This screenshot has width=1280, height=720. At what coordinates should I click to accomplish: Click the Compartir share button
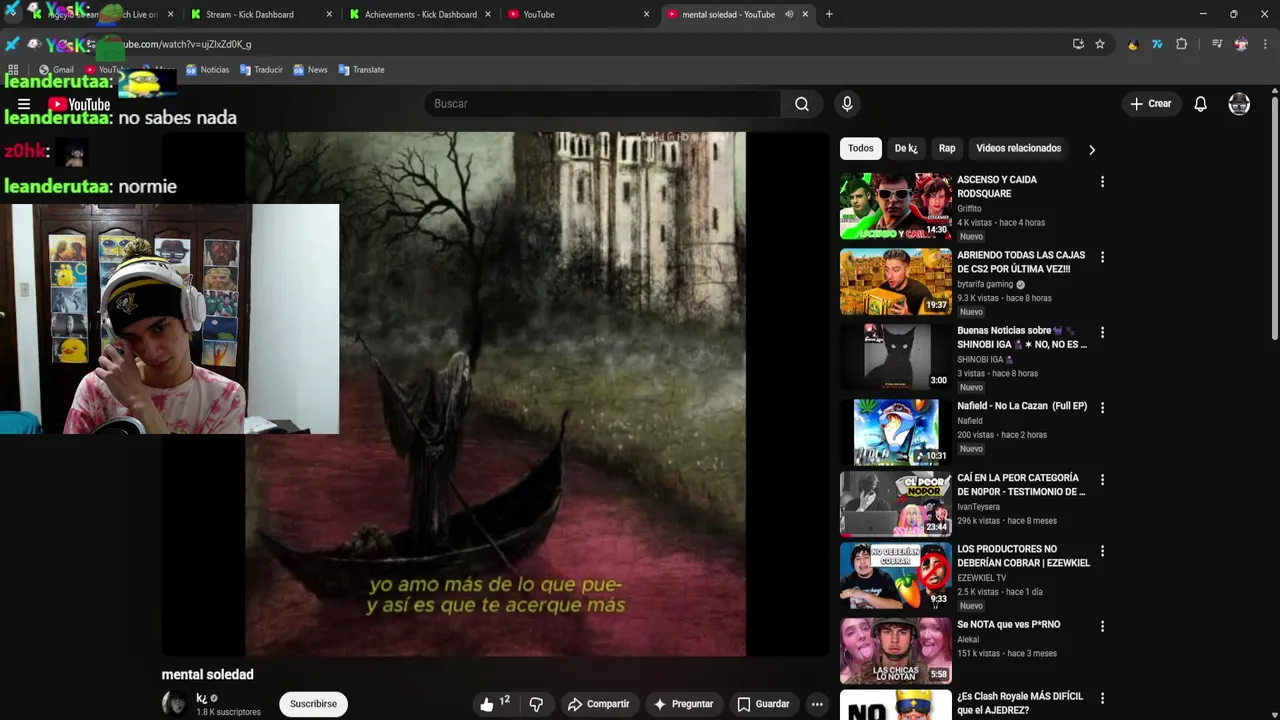[x=598, y=704]
